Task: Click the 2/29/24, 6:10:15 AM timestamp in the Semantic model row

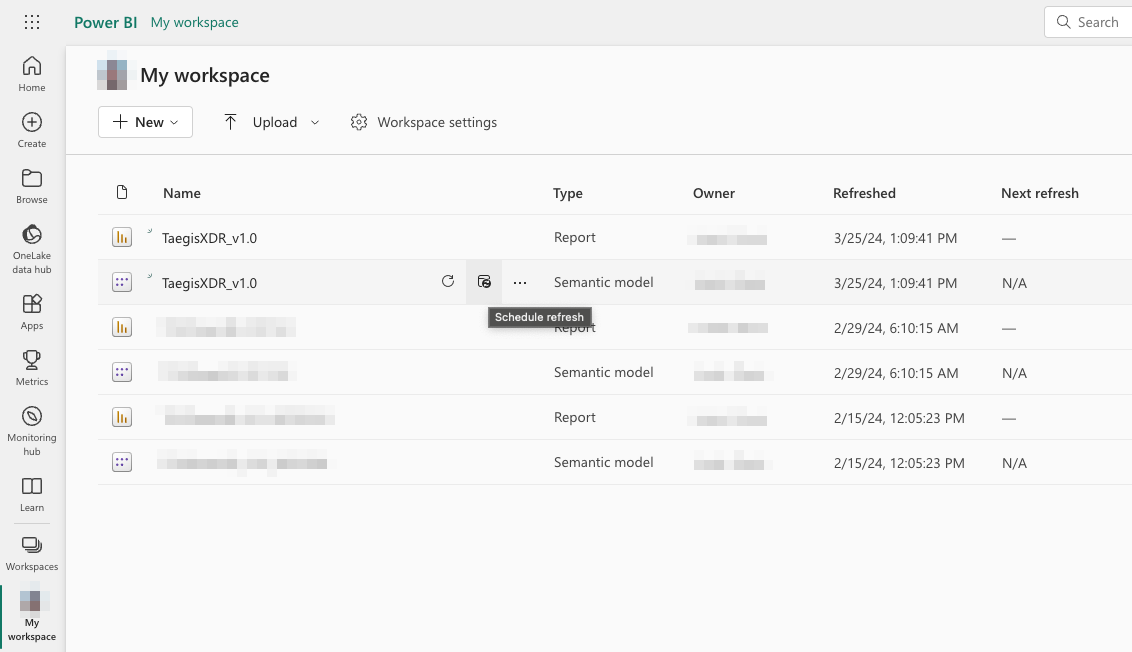Action: (896, 373)
